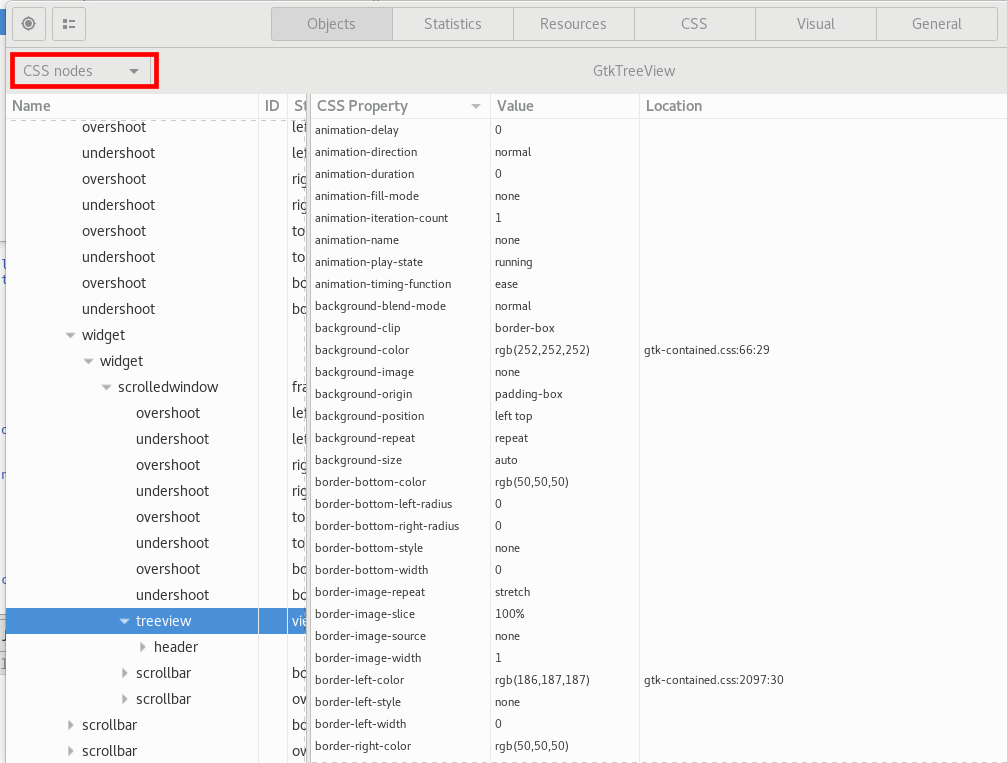1007x763 pixels.
Task: Collapse the topmost widget node
Action: 70,335
